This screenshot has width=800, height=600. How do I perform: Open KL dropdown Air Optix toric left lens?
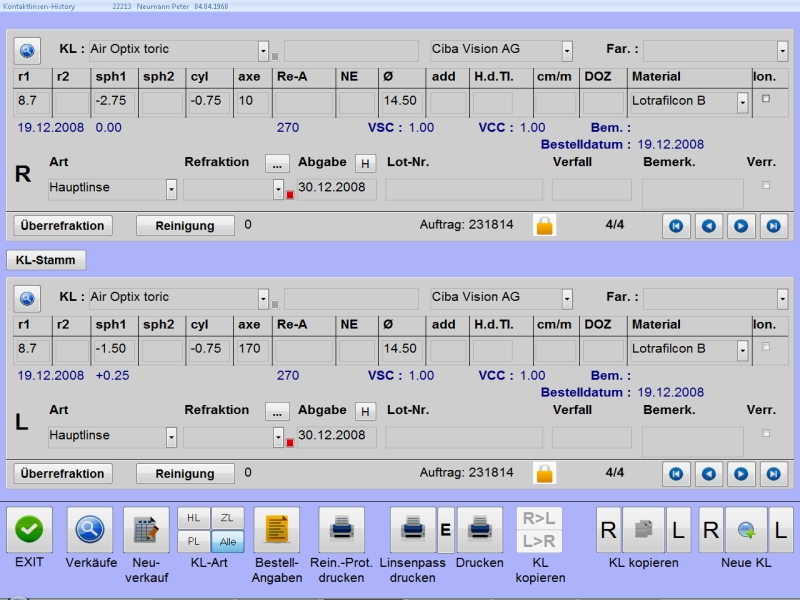click(263, 299)
